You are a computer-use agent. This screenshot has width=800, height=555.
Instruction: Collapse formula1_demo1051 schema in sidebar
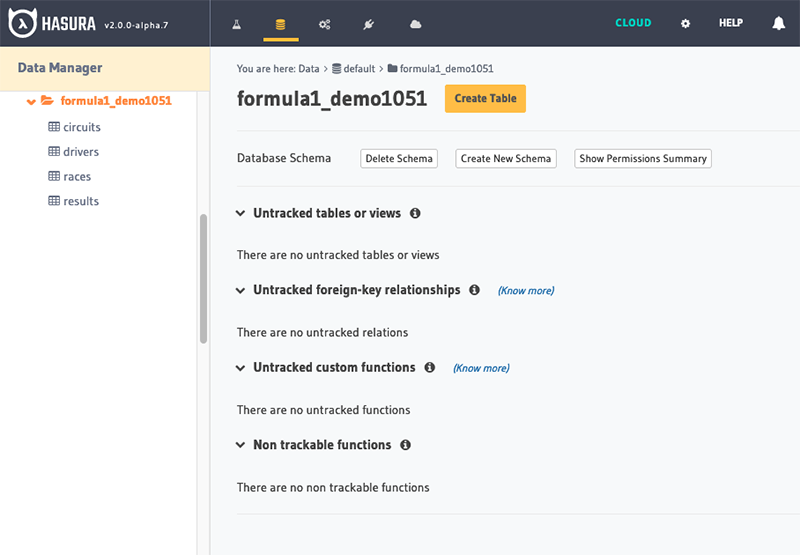[31, 102]
